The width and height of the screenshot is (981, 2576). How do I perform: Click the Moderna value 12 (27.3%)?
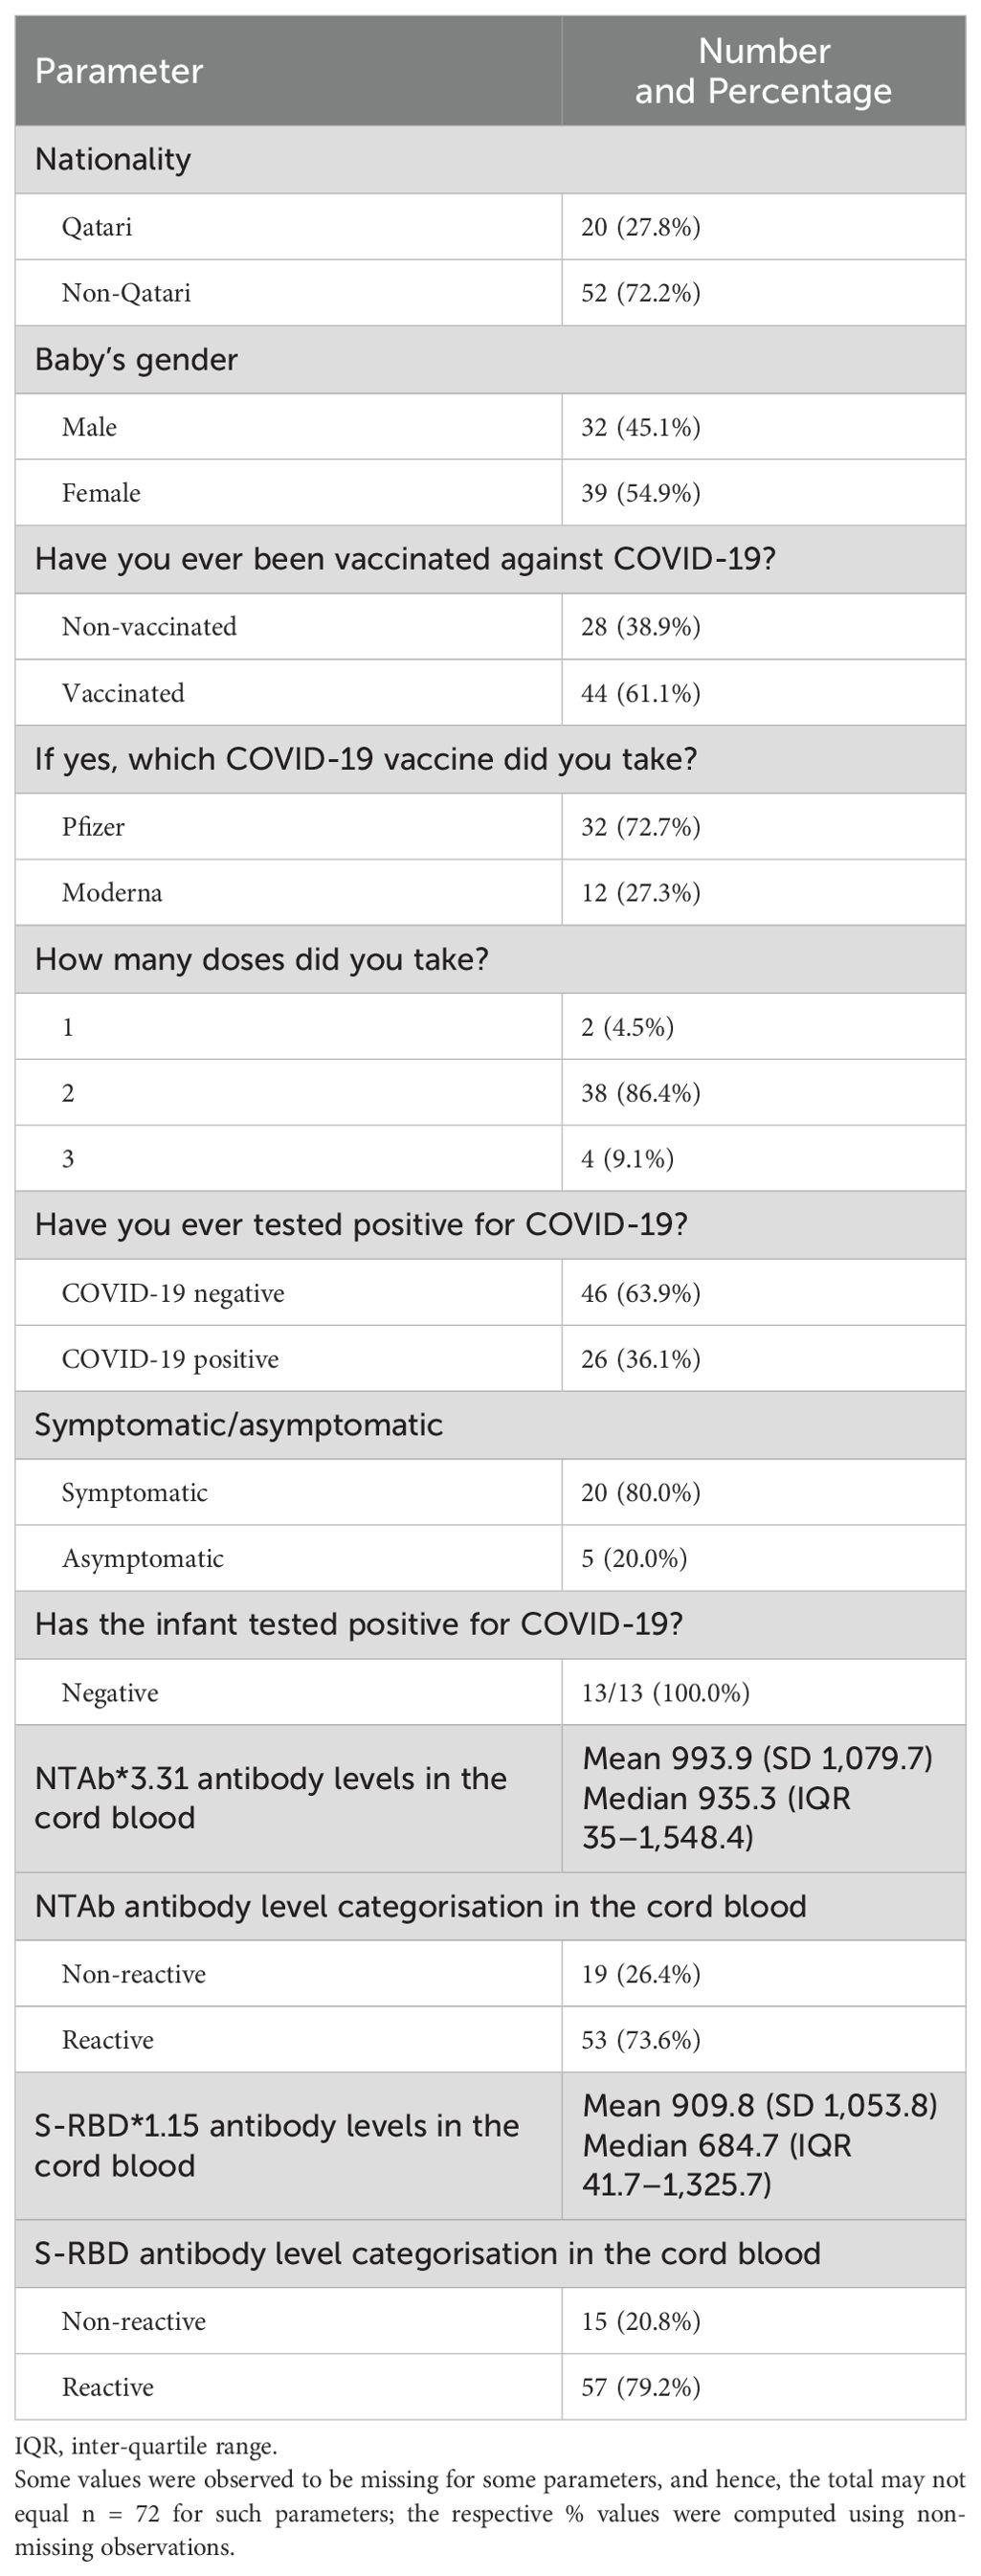click(x=640, y=893)
